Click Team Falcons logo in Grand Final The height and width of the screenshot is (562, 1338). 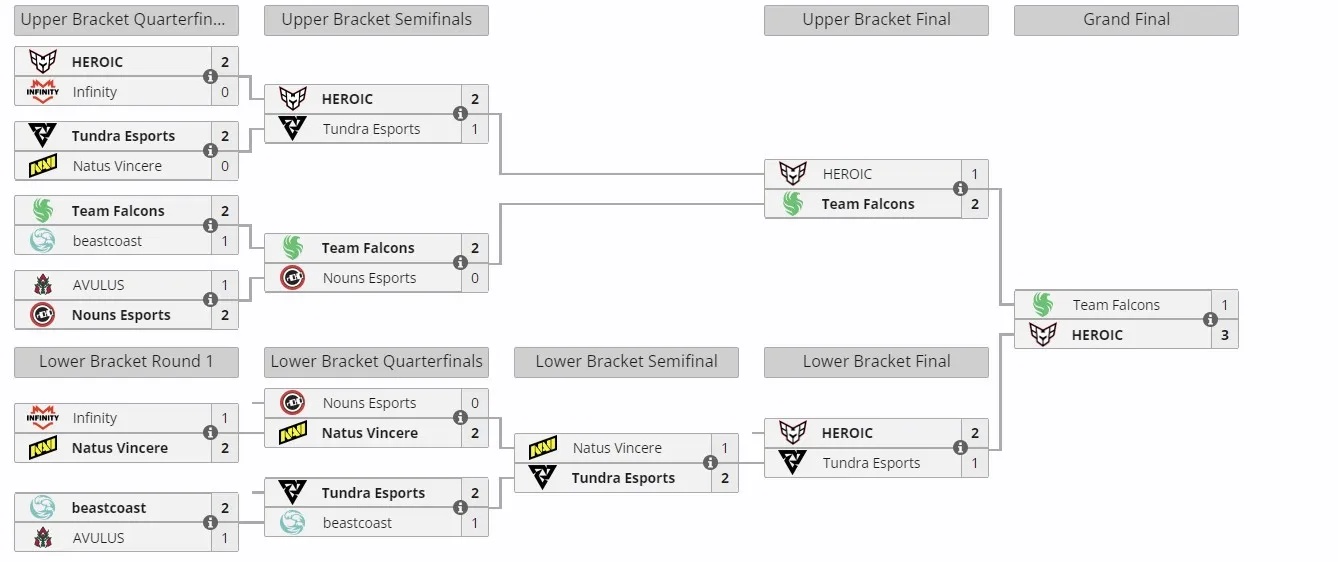point(1043,305)
